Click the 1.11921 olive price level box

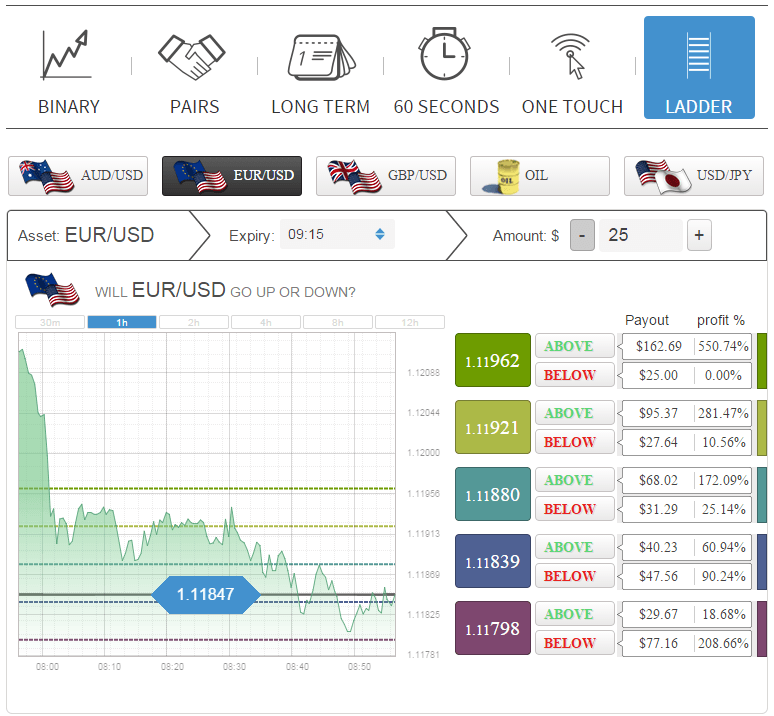tap(493, 427)
